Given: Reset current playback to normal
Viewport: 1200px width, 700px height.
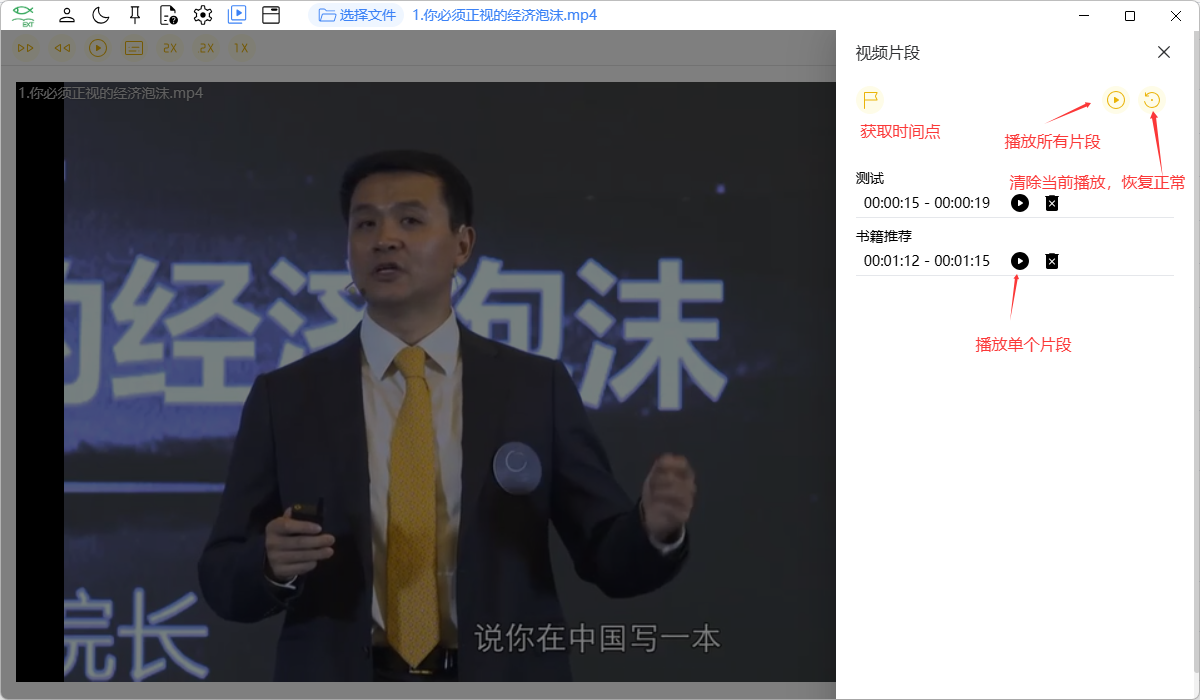Looking at the screenshot, I should pos(1152,100).
